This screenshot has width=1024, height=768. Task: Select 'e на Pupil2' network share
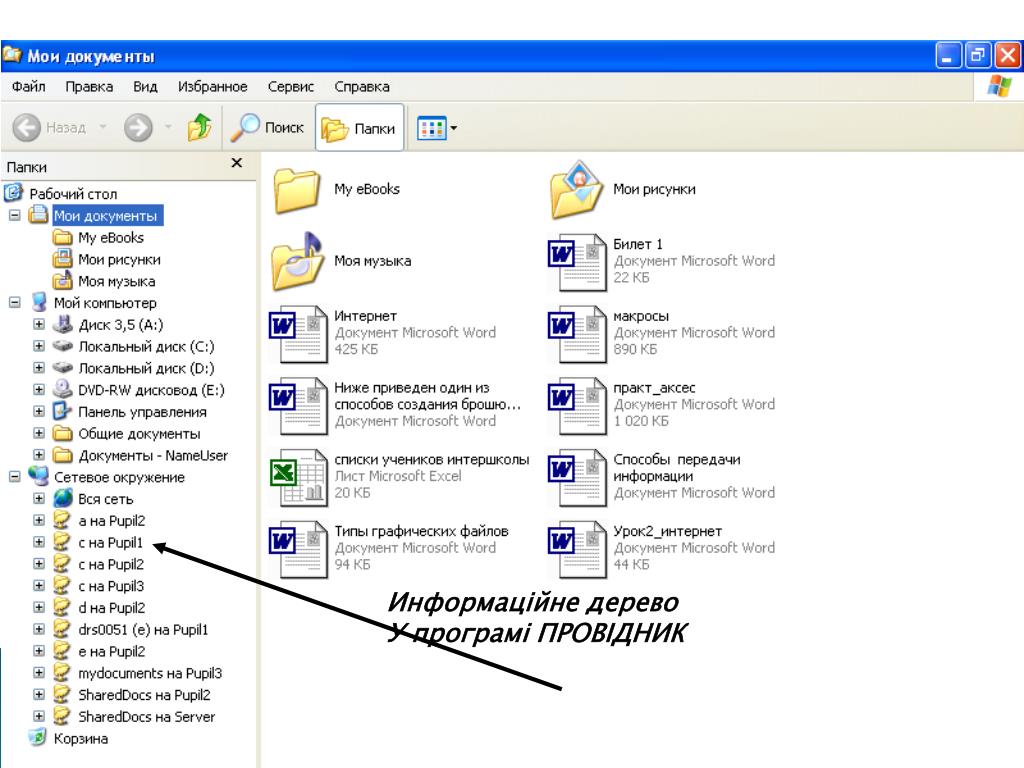[x=112, y=652]
